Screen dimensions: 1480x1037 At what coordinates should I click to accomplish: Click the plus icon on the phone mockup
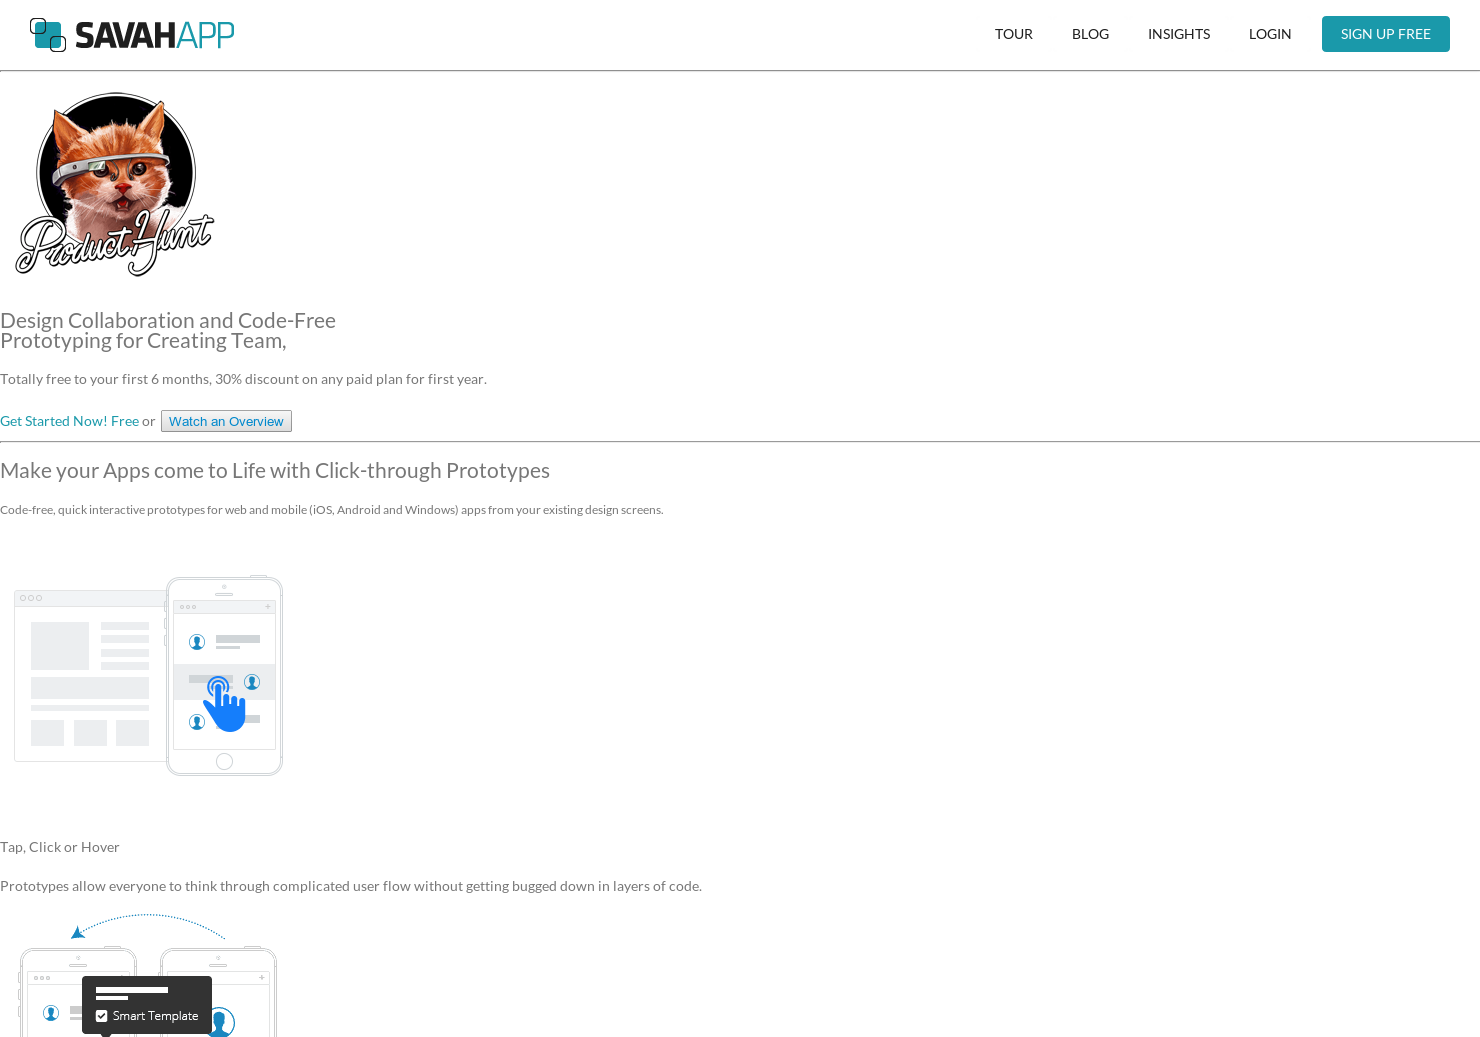[x=266, y=606]
